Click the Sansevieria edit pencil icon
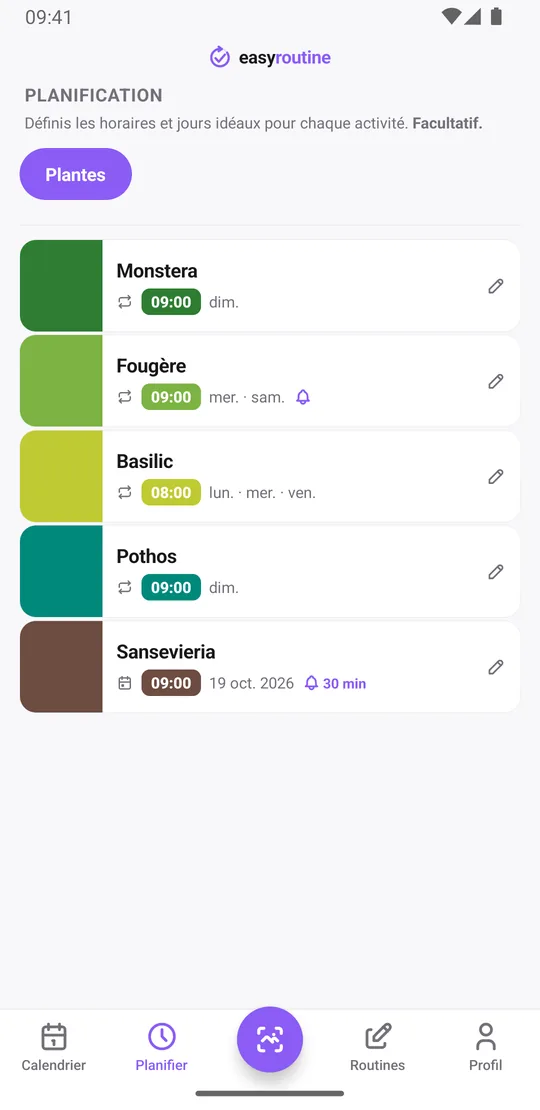 pyautogui.click(x=495, y=667)
